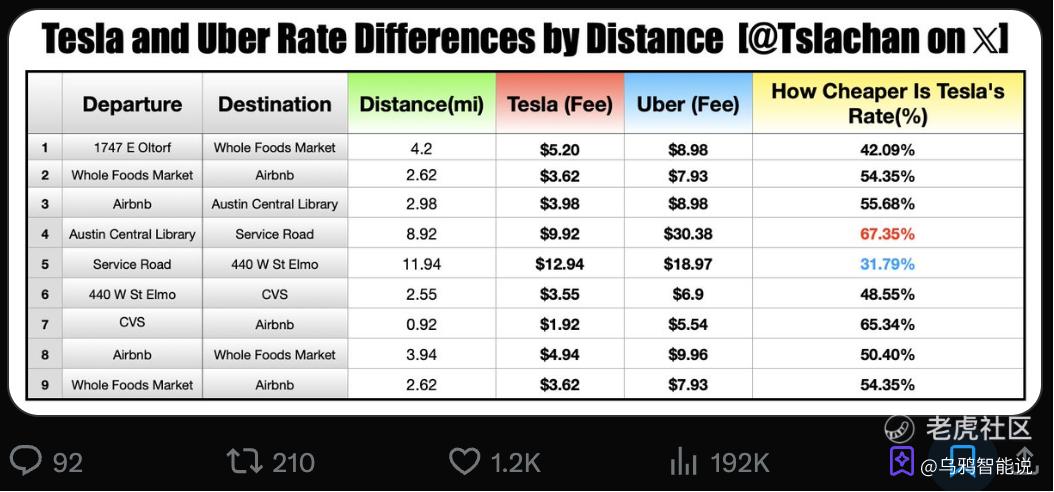Select the Uber (Fee) column header
Screen dimensions: 1054x492
(688, 104)
